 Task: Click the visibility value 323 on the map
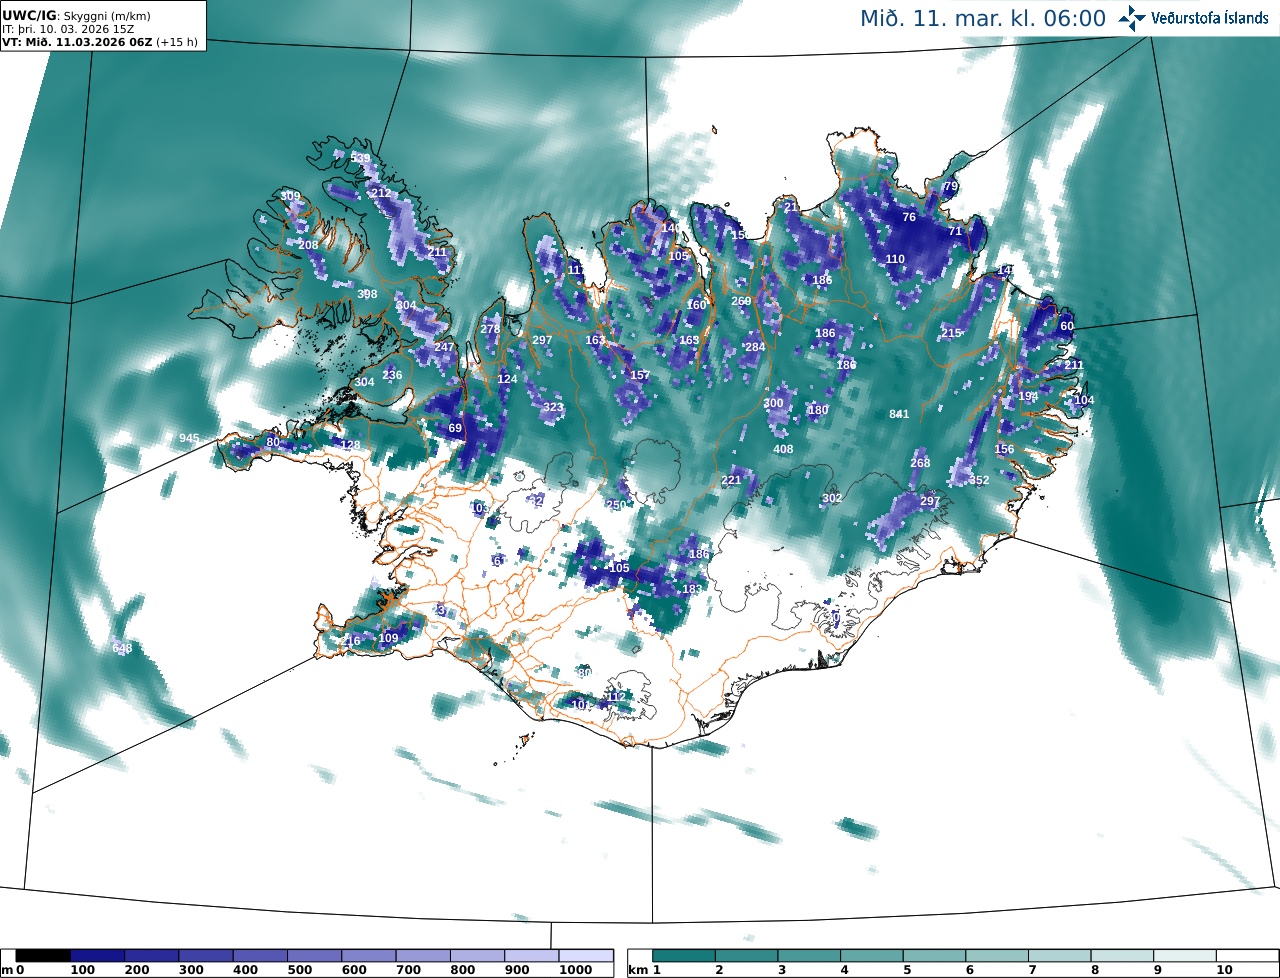click(553, 408)
